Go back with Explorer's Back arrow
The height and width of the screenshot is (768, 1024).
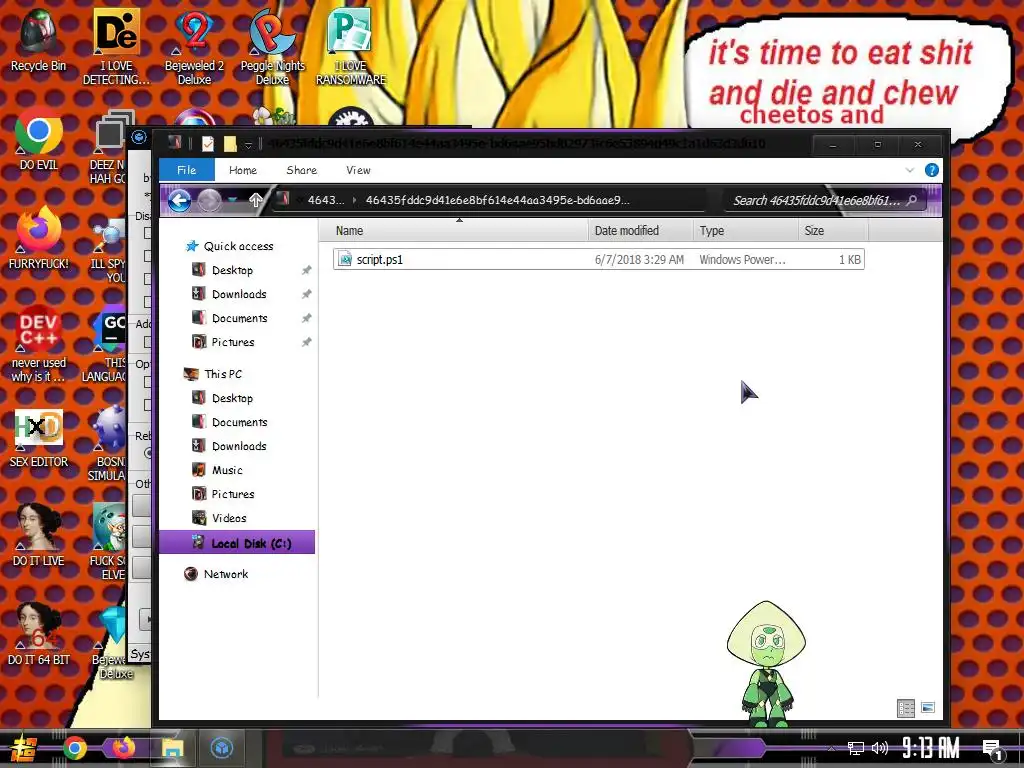180,200
